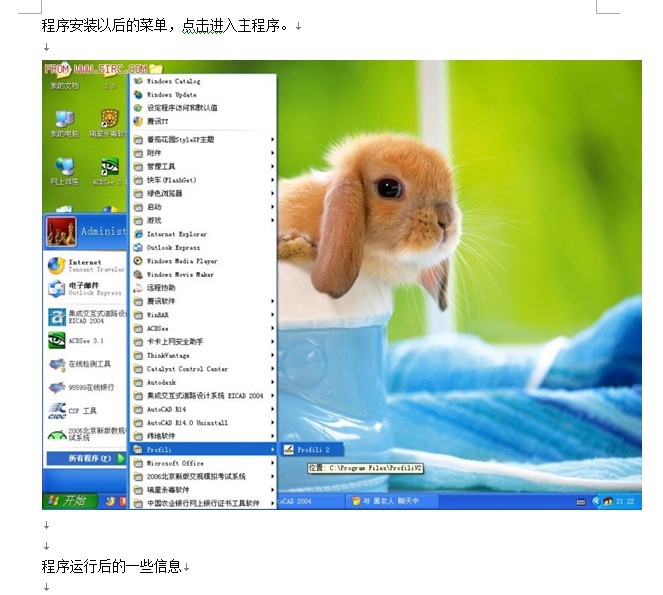Viewport: 663px width, 595px height.
Task: Launch CSP 工具 from the start menu
Action: [85, 411]
